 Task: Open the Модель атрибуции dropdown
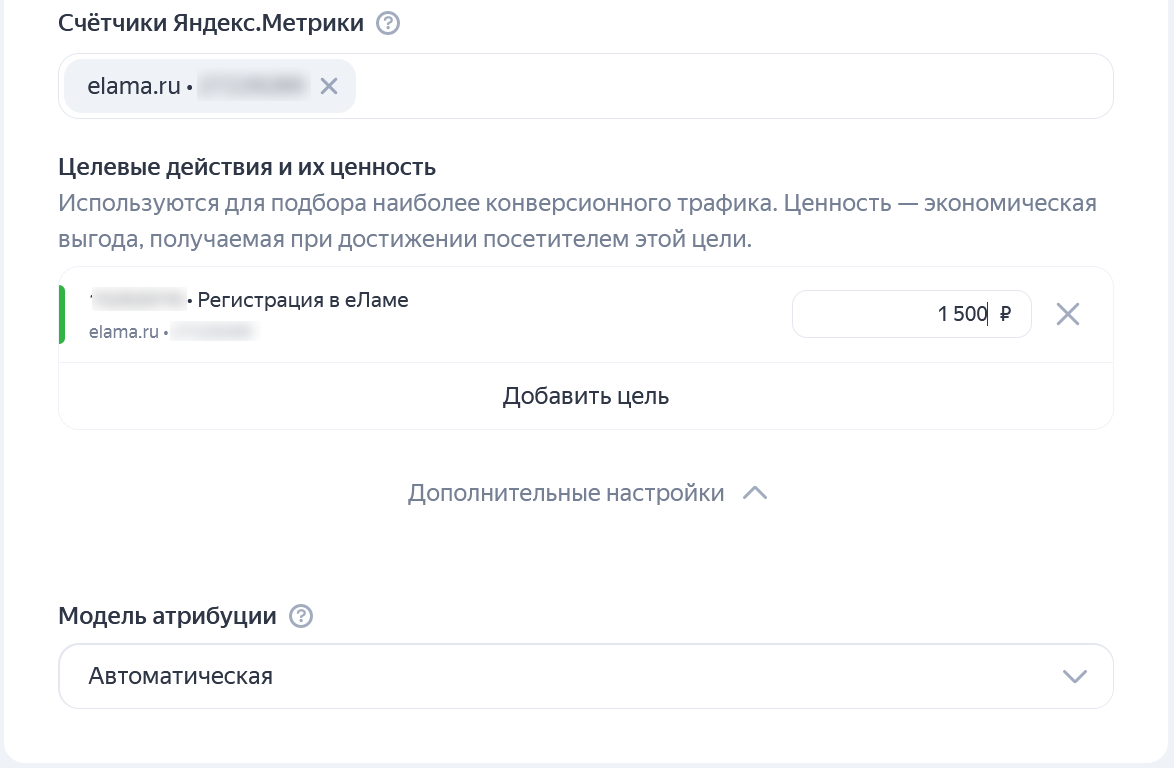[585, 676]
